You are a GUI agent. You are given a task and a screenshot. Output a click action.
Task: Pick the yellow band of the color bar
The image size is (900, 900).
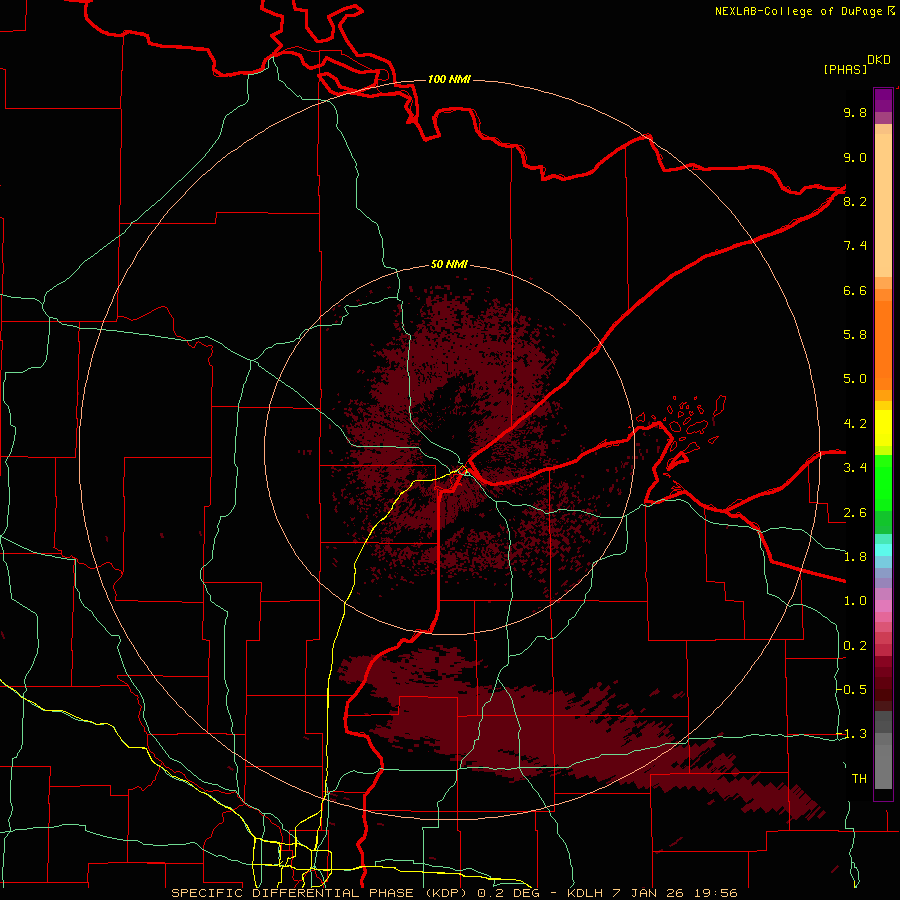pyautogui.click(x=883, y=428)
